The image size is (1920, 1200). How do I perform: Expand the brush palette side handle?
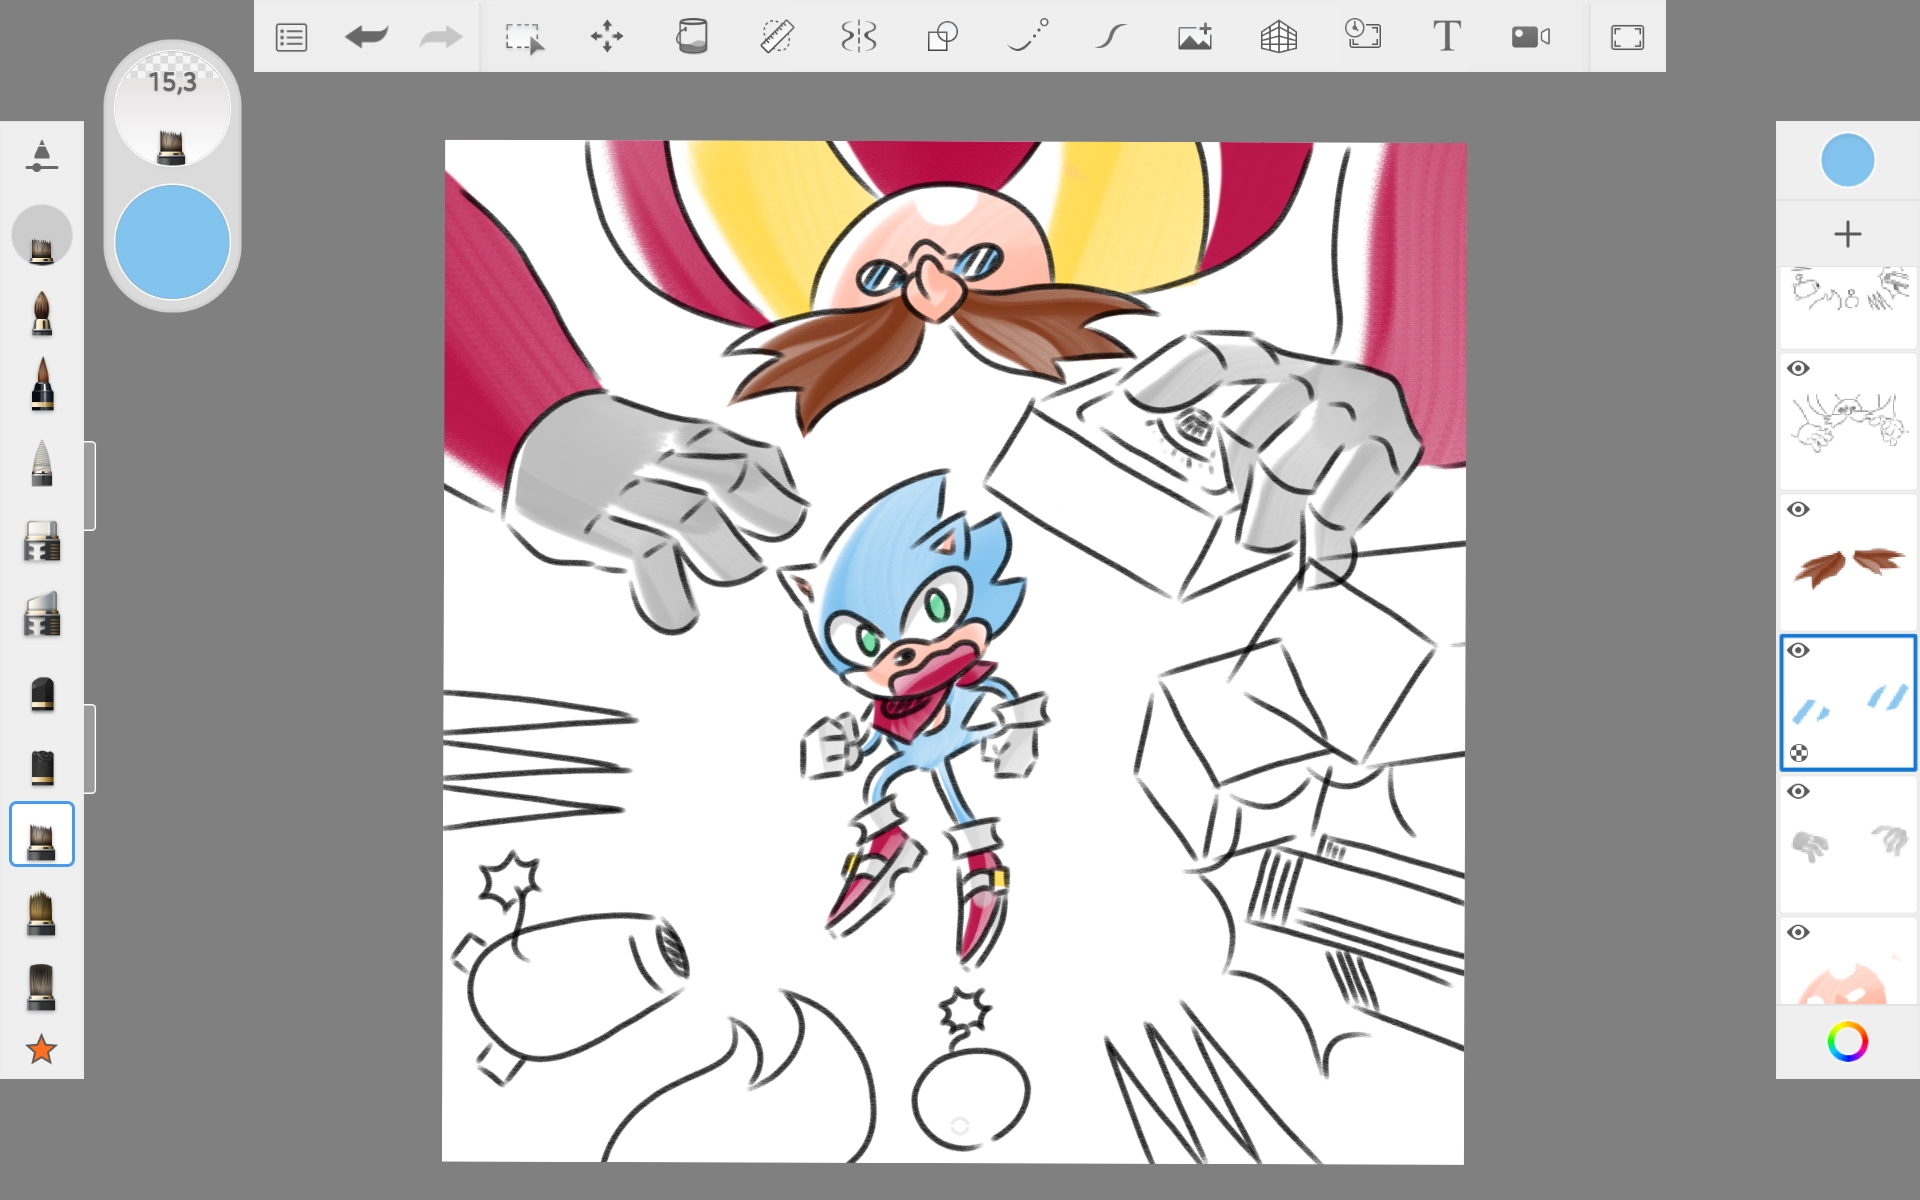point(90,486)
